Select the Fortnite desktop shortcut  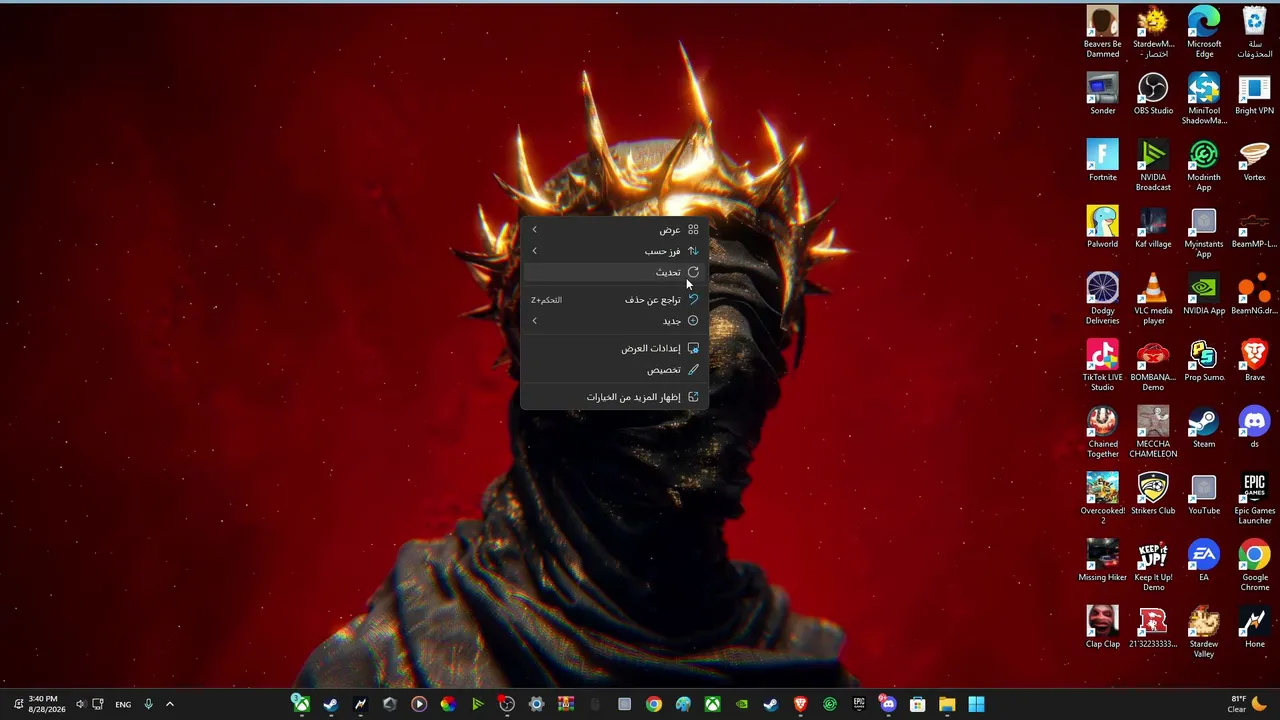click(1103, 161)
